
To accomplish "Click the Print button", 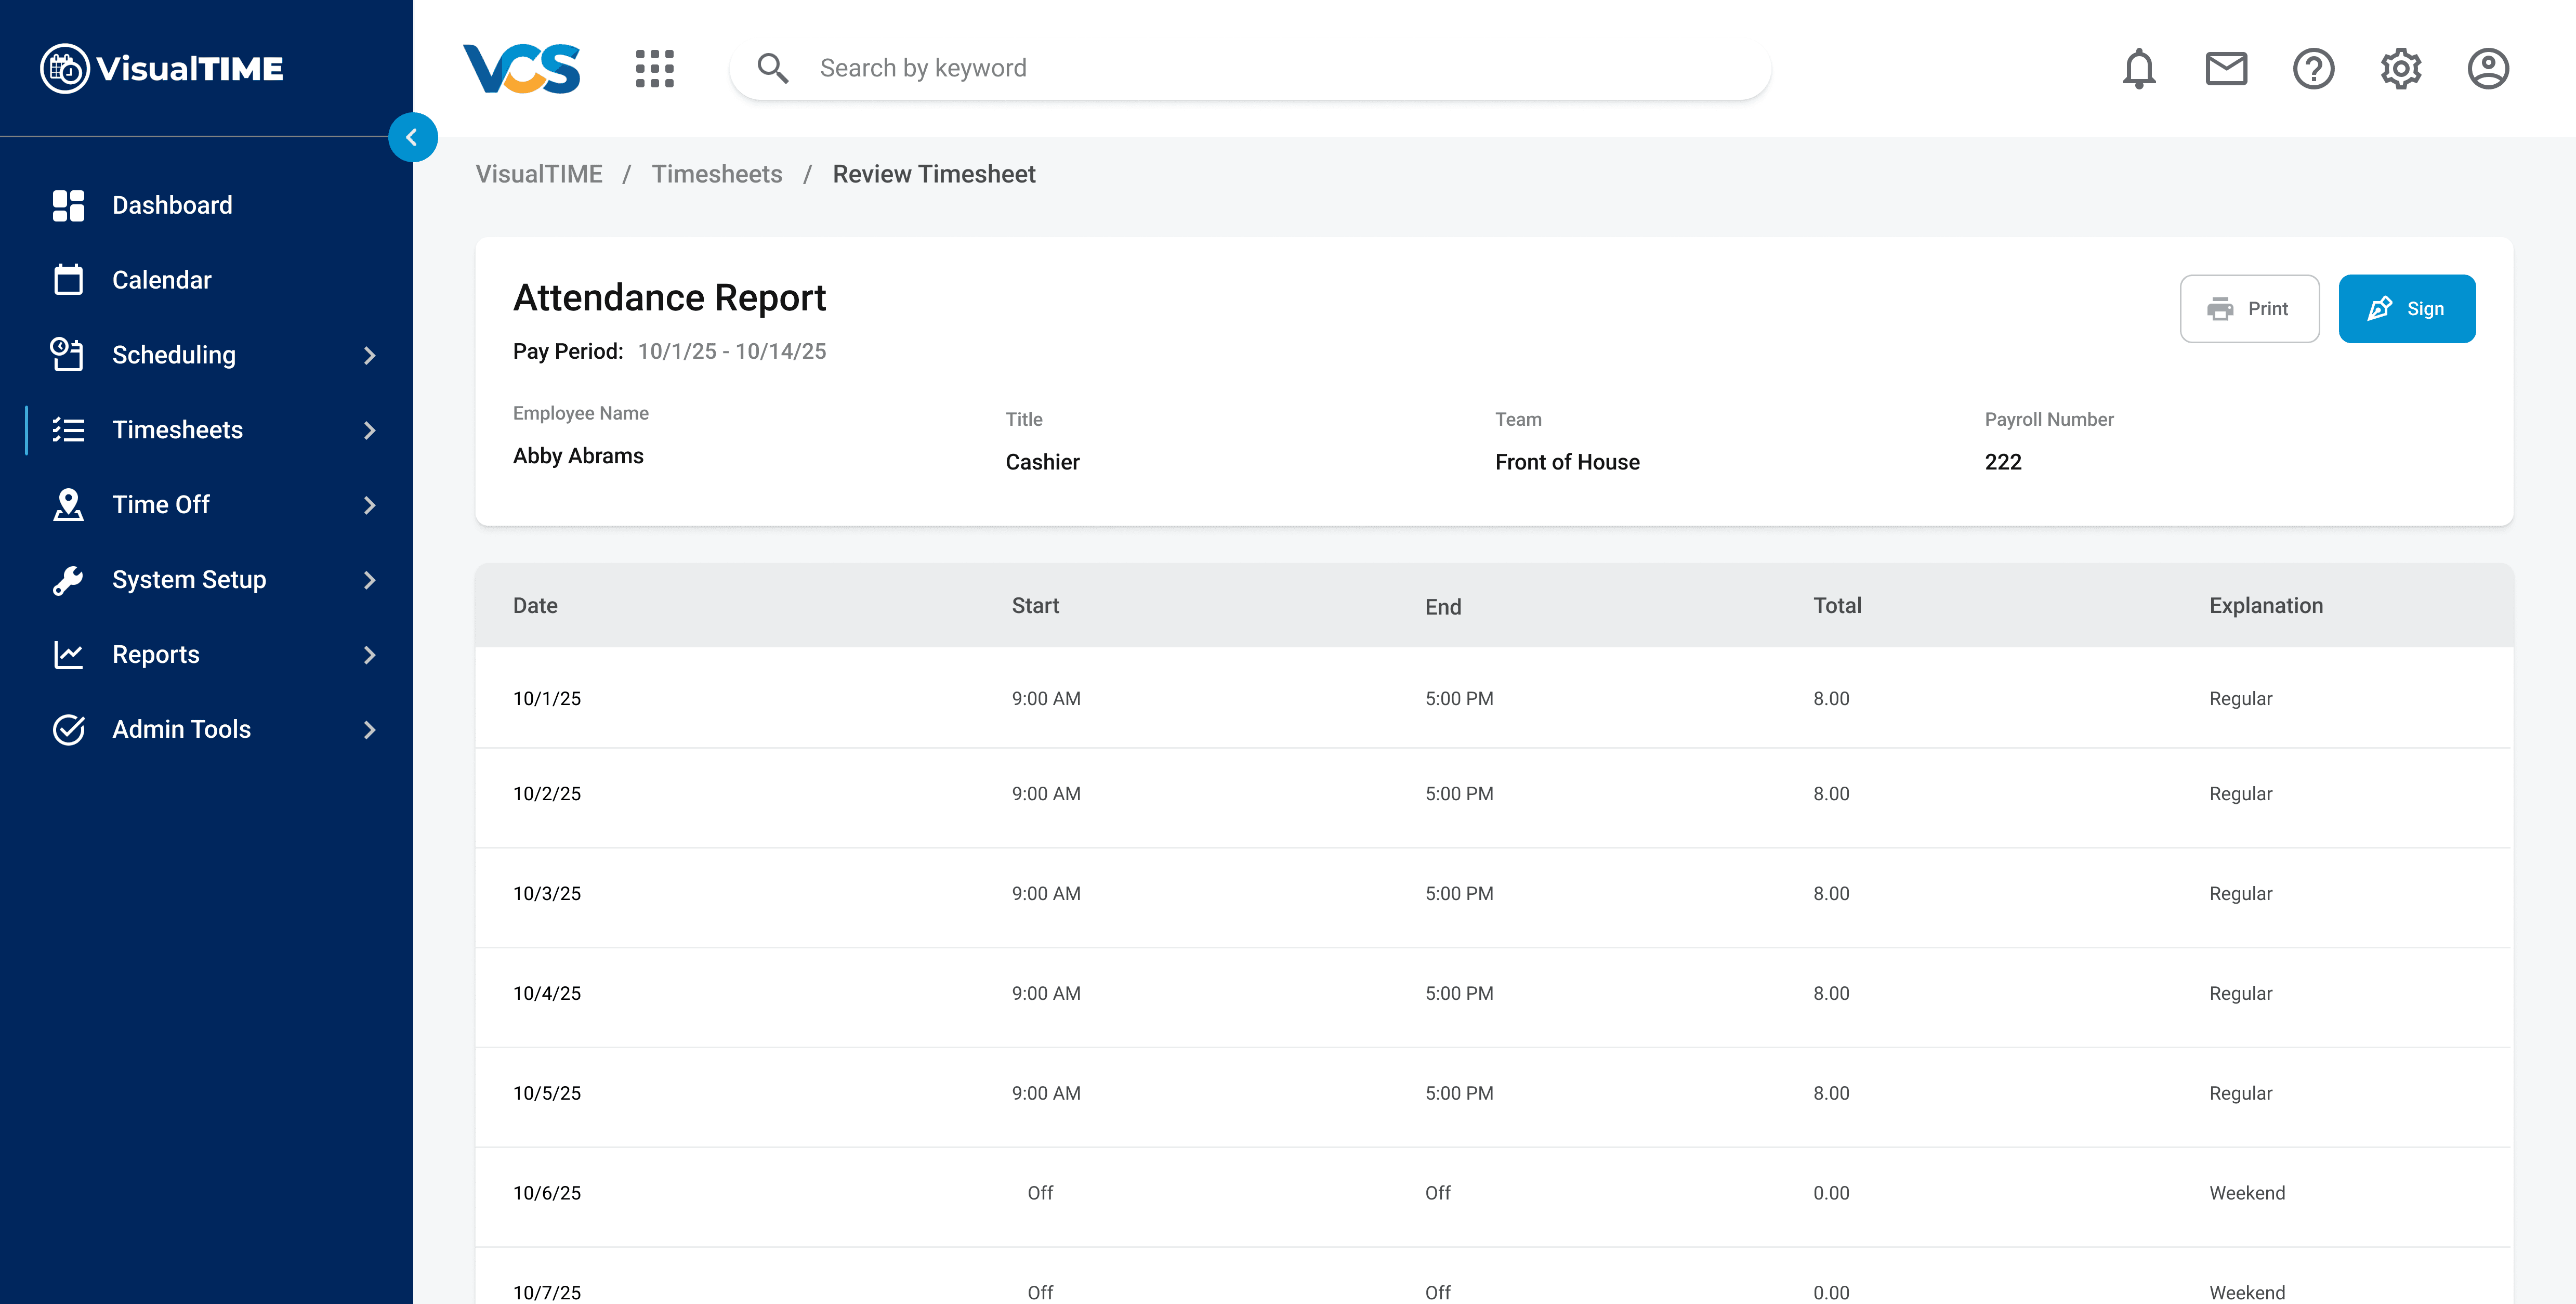I will 2249,309.
